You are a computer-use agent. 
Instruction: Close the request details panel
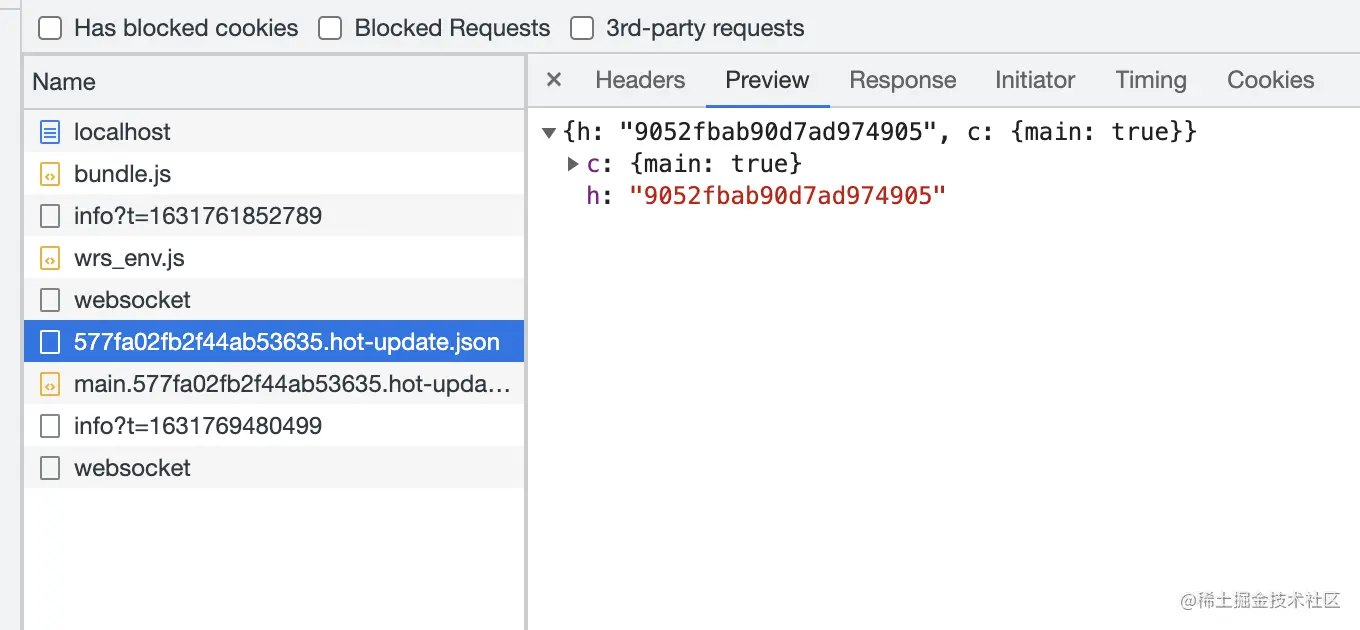(x=554, y=80)
